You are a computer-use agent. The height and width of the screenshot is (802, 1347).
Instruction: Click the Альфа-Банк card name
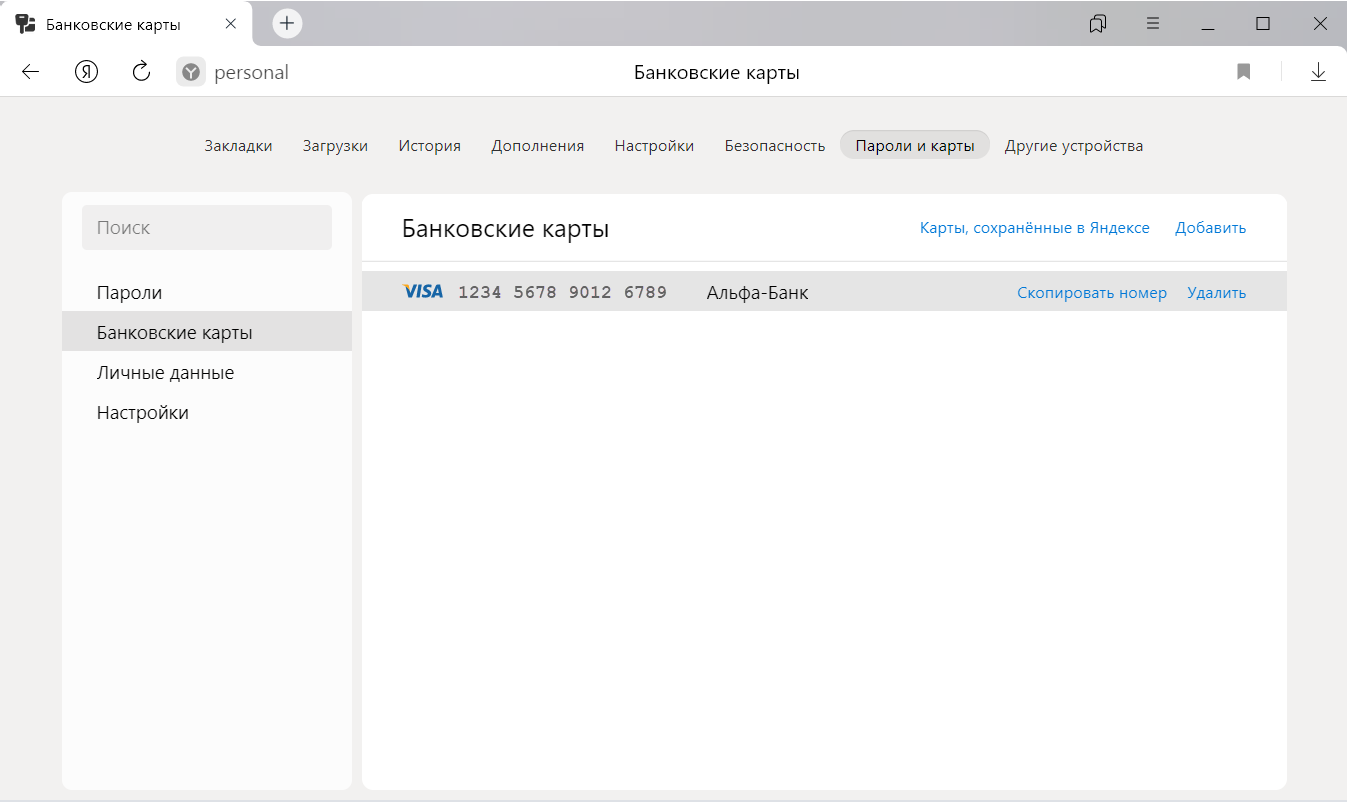pos(757,292)
